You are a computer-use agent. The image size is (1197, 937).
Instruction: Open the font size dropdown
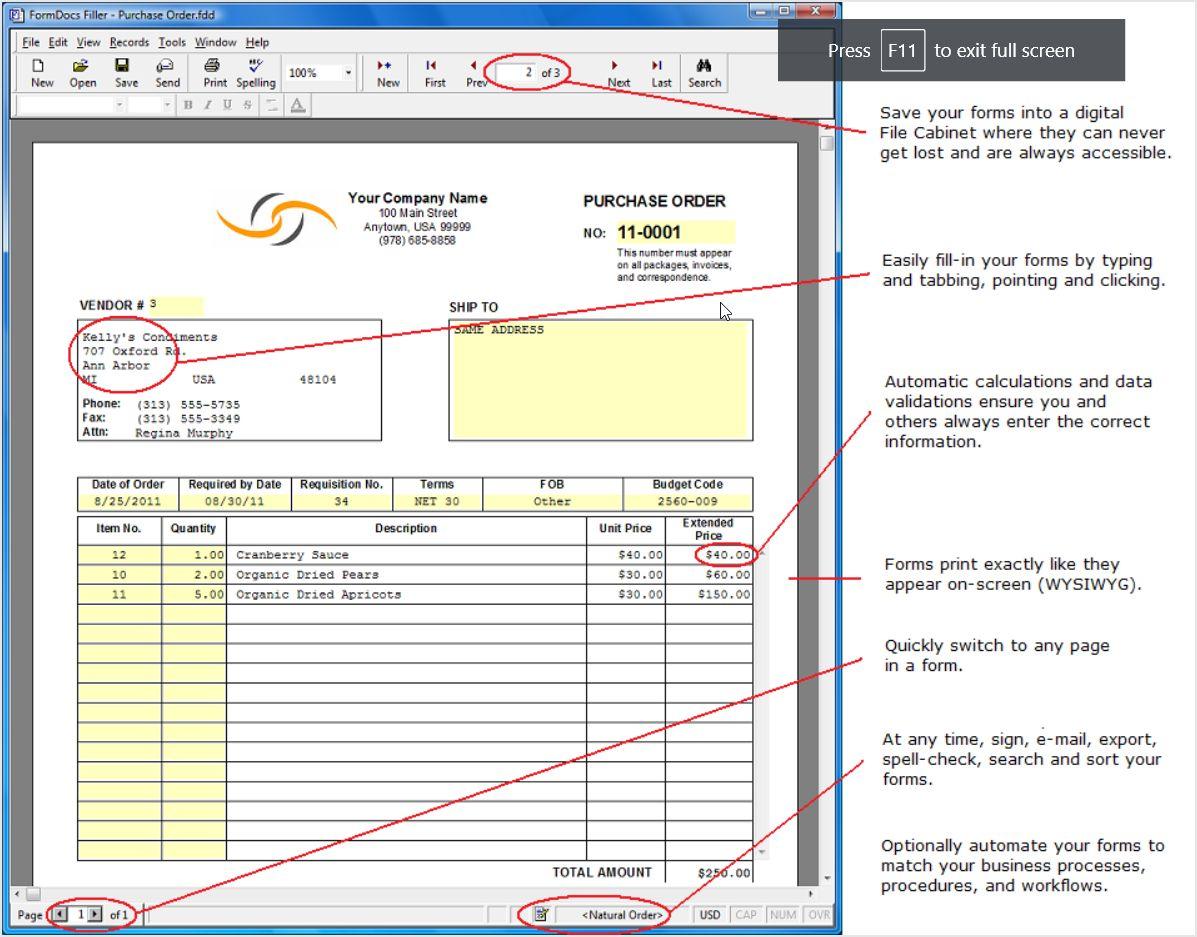click(167, 105)
